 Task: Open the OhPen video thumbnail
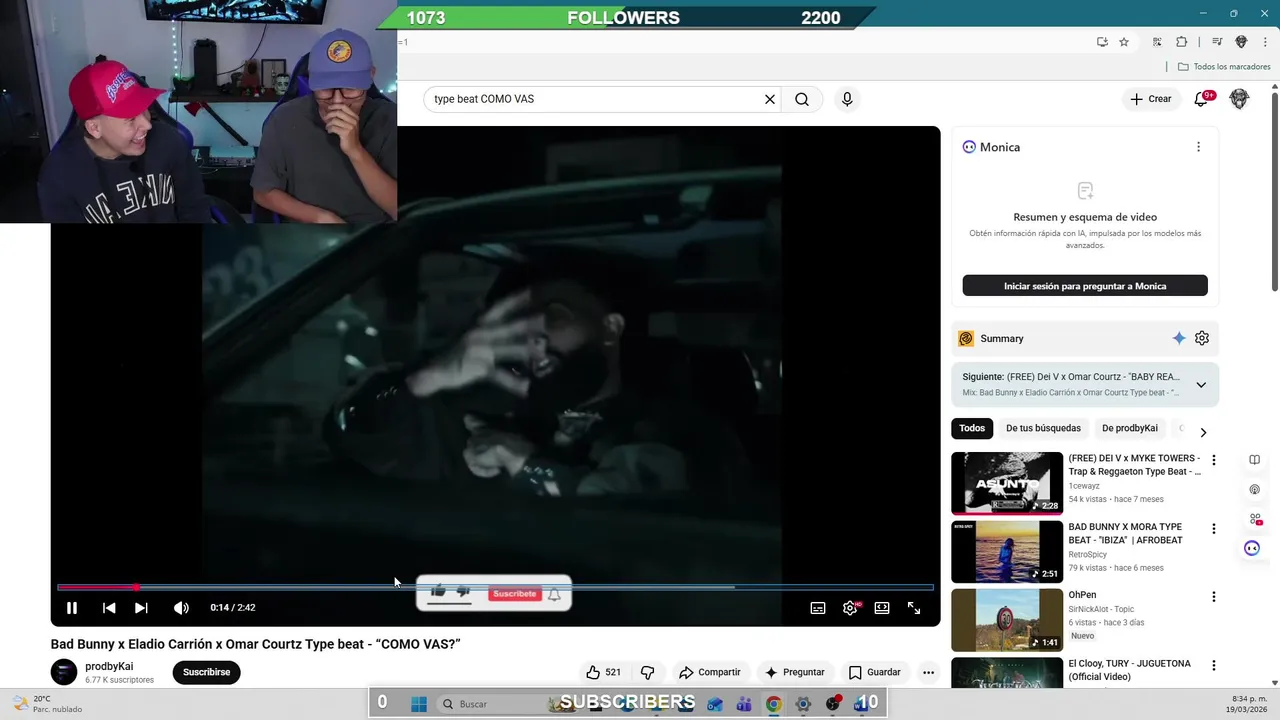1007,620
